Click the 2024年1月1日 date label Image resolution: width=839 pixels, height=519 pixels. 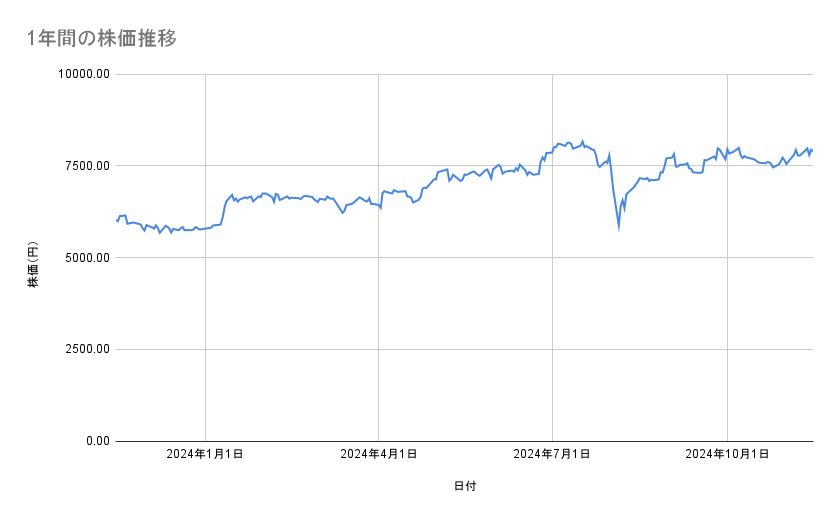click(205, 454)
